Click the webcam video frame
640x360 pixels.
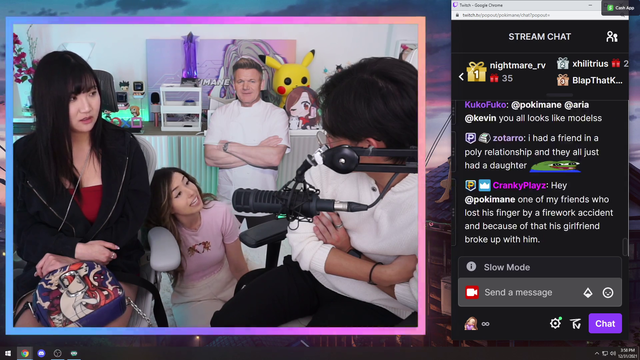[216, 176]
